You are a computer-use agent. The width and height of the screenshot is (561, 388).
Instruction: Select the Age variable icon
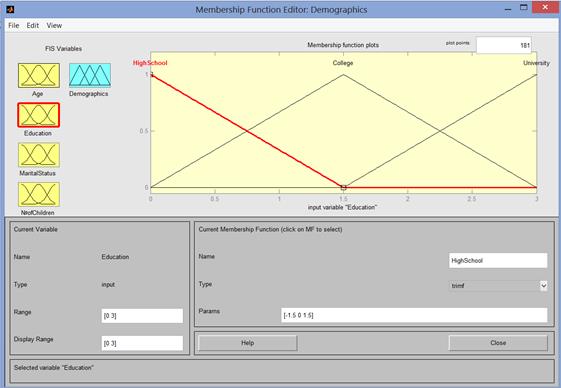(x=39, y=76)
